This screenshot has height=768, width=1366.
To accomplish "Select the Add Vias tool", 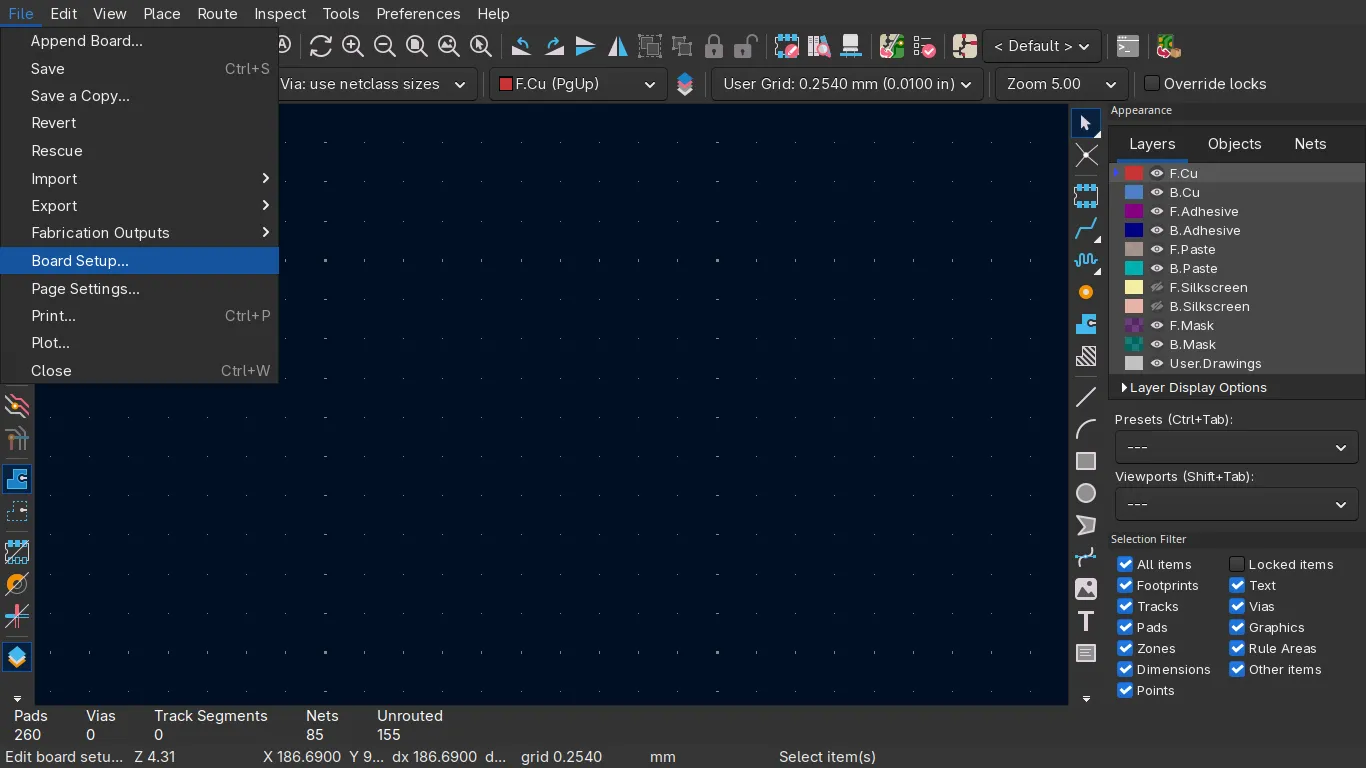I will click(1086, 292).
